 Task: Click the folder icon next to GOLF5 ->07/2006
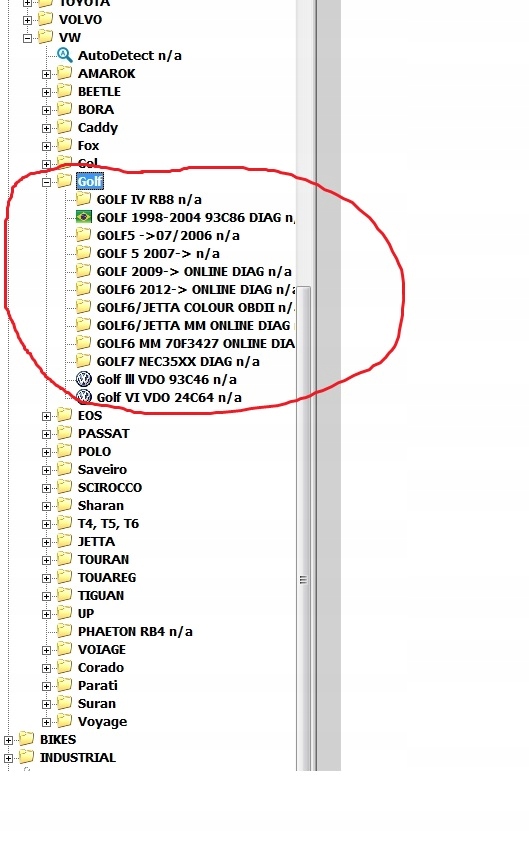pos(83,234)
